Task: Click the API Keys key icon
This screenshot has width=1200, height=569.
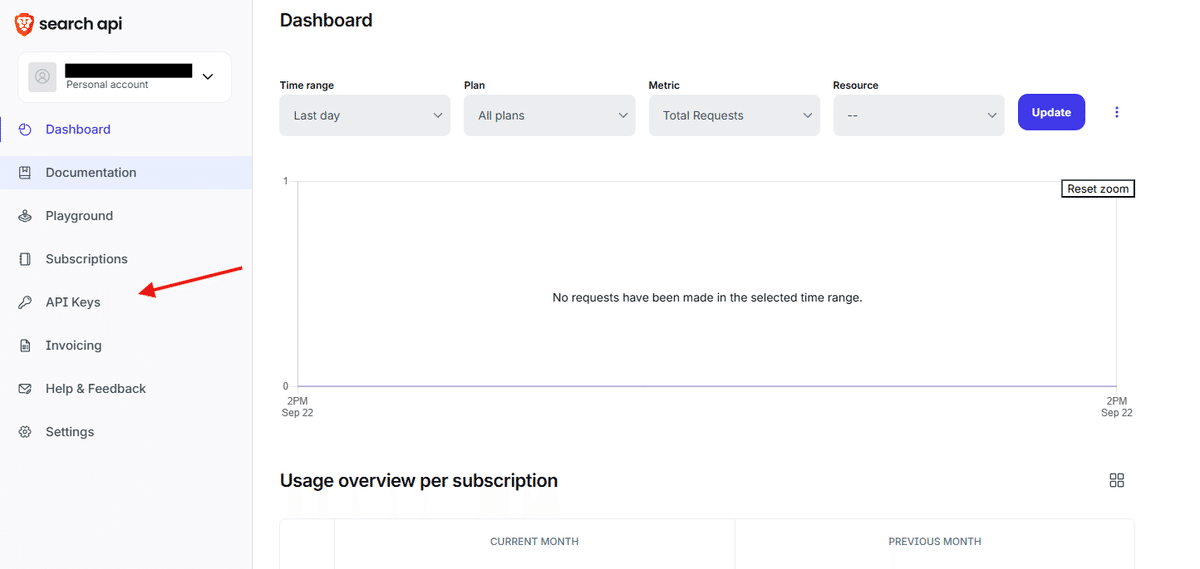Action: [x=25, y=302]
